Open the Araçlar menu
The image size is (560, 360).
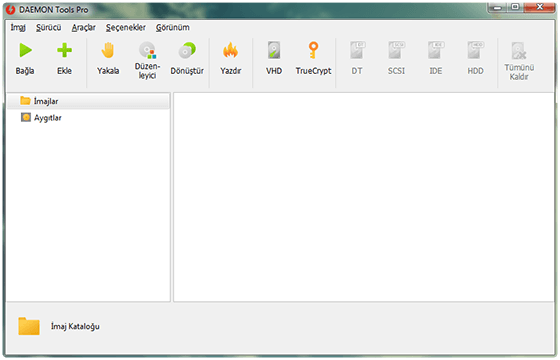[x=84, y=28]
